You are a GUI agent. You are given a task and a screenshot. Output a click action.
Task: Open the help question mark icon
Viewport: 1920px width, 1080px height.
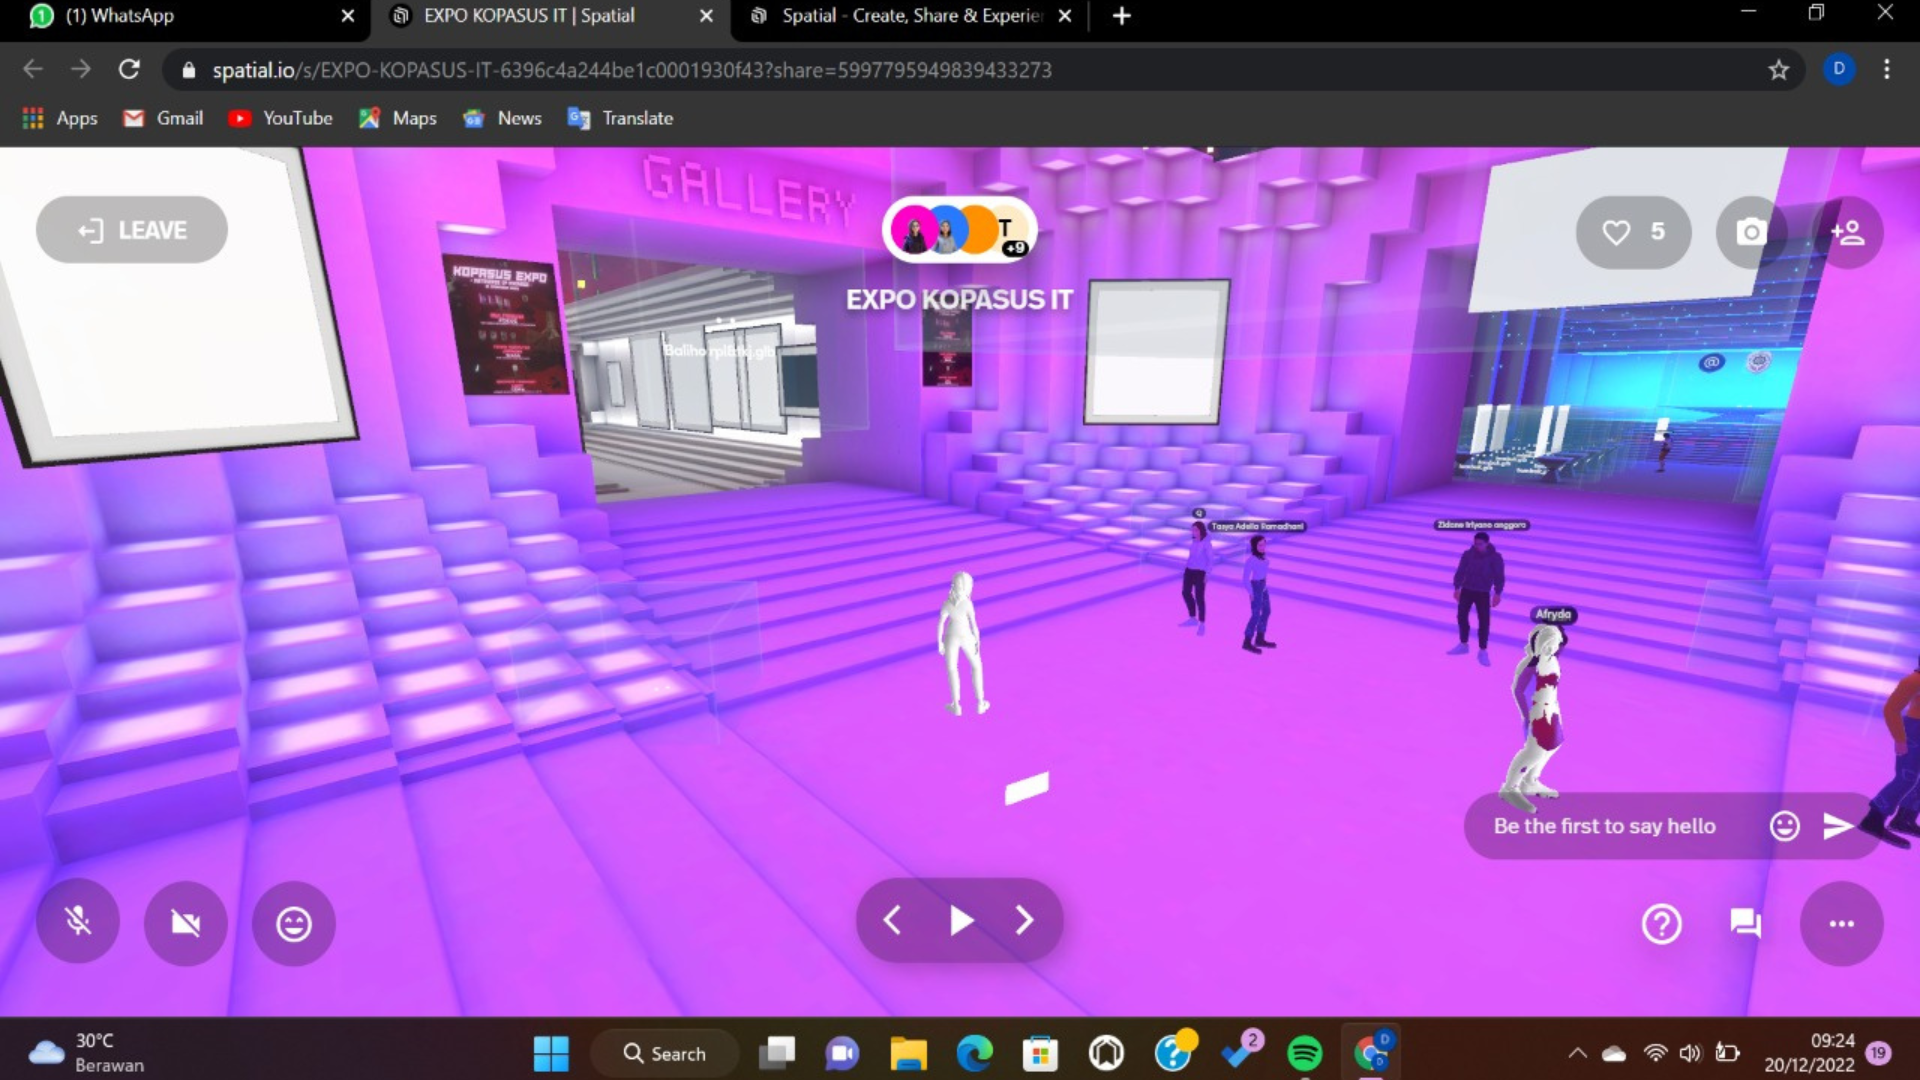point(1661,923)
